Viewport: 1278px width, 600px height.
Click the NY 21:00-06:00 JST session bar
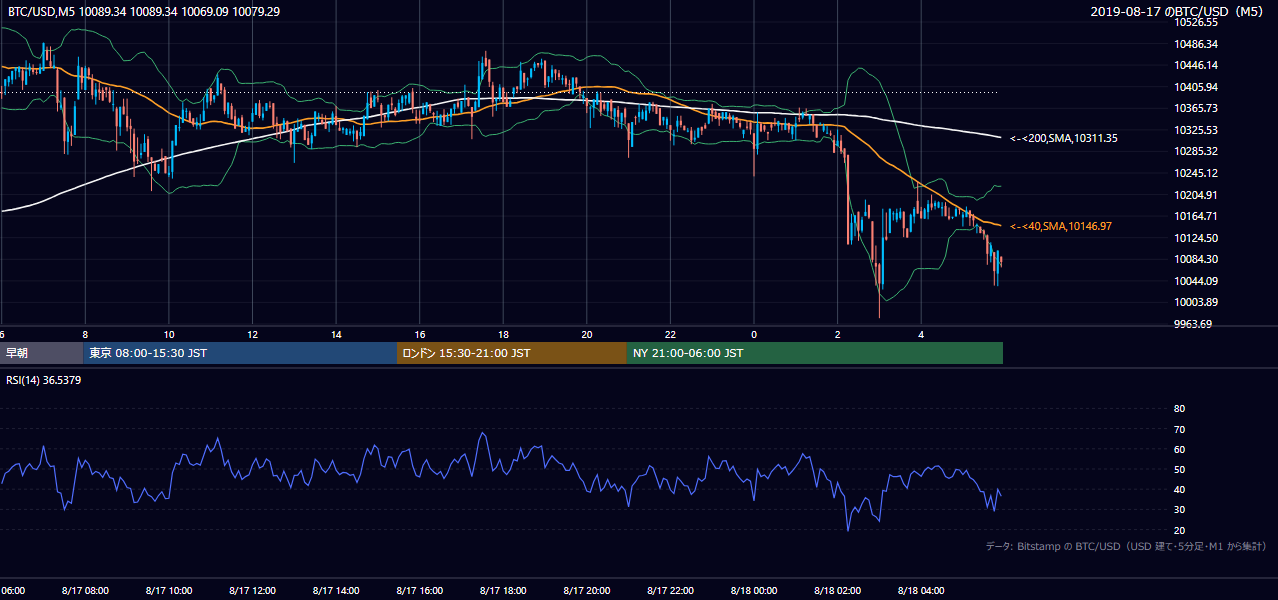tap(815, 353)
